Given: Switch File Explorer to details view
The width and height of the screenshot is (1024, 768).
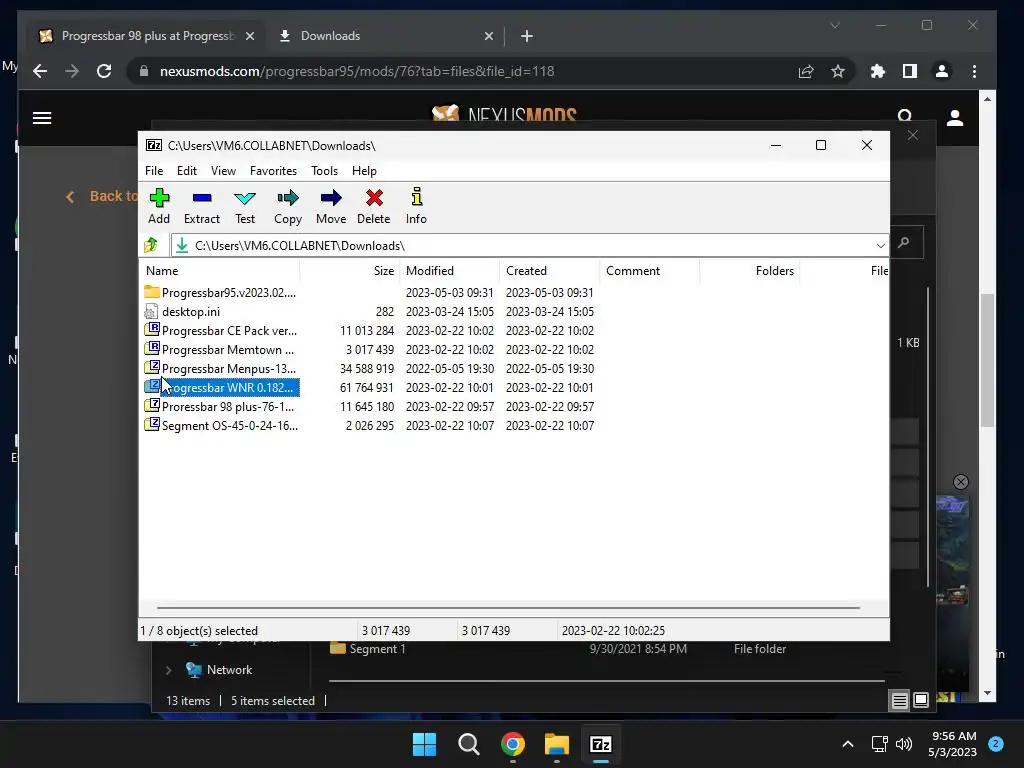Looking at the screenshot, I should tap(899, 701).
